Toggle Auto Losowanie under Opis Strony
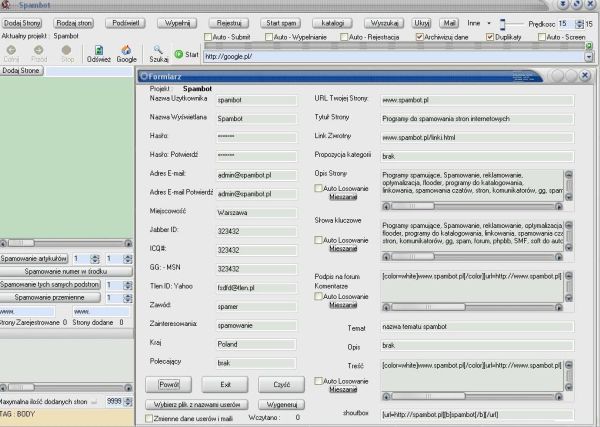 pos(318,188)
